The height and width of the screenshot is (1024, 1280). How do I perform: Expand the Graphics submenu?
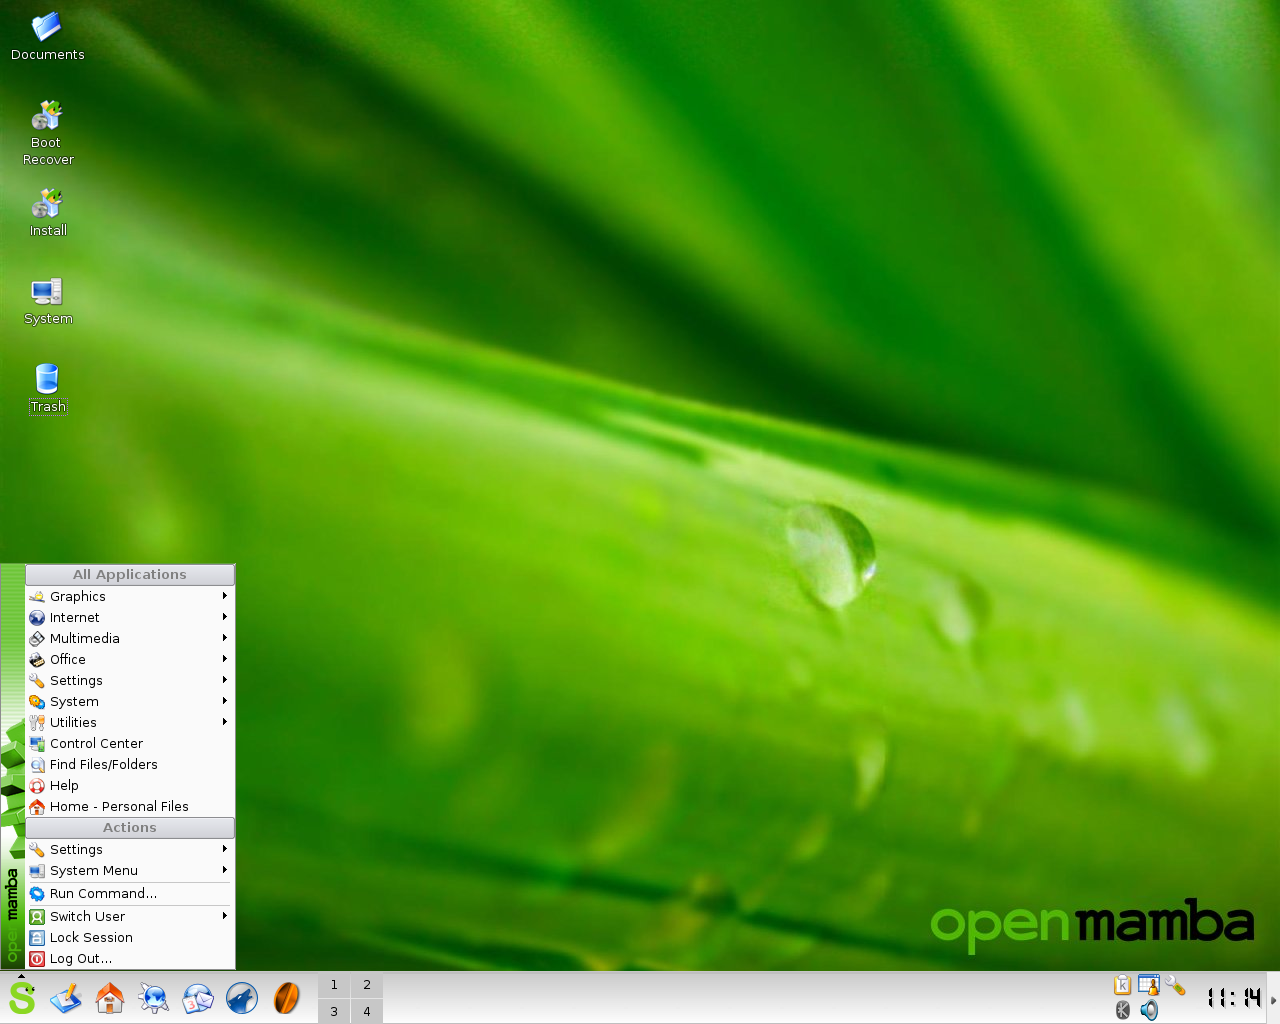(x=130, y=596)
